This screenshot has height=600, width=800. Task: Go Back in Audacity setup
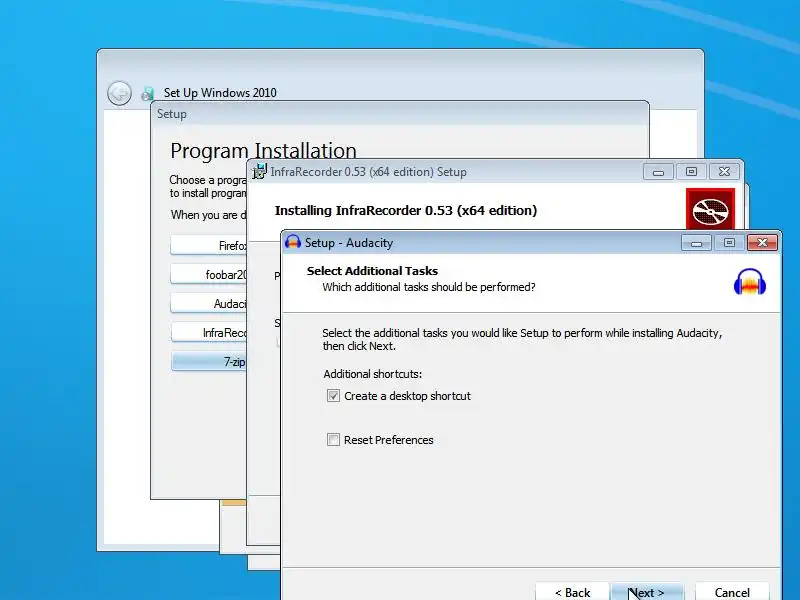coord(572,592)
